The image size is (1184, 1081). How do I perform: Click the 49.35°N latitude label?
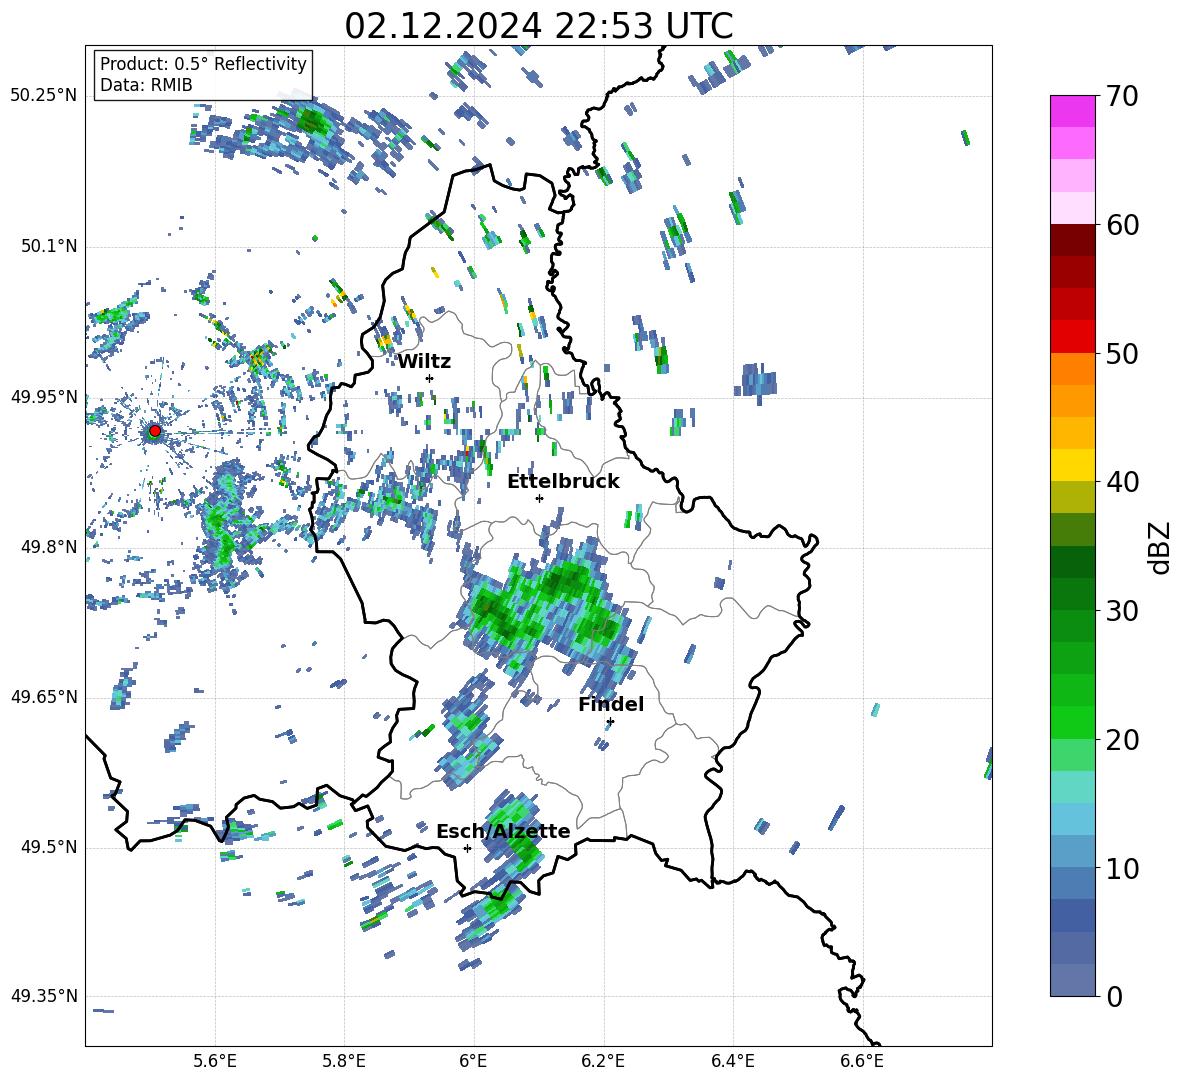[44, 996]
